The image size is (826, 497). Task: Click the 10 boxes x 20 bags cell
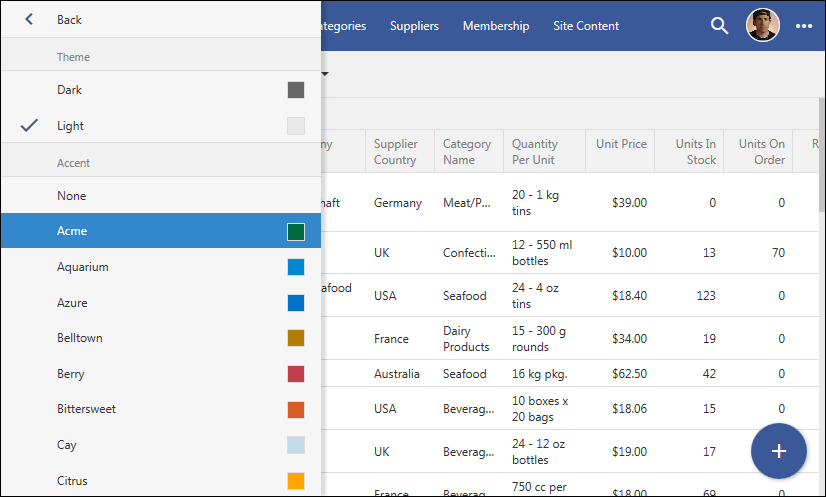pos(540,409)
